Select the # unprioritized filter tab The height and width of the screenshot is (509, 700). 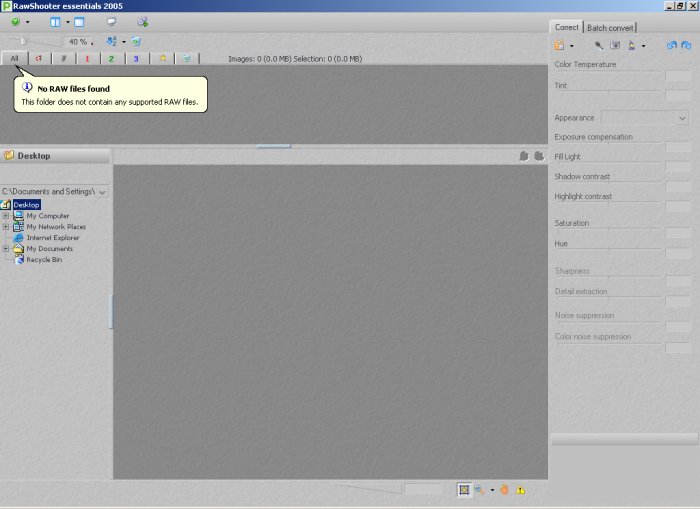64,58
